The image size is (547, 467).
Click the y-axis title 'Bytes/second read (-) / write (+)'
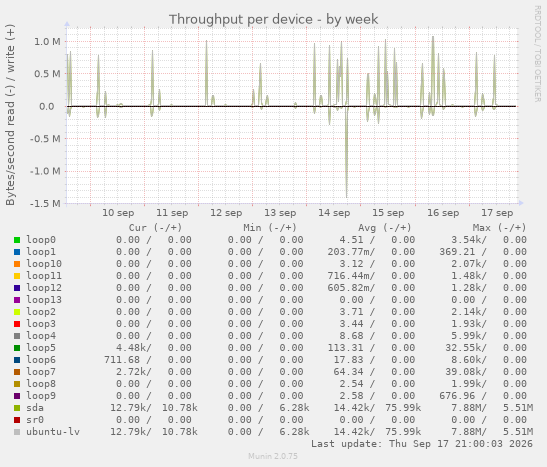(x=10, y=115)
